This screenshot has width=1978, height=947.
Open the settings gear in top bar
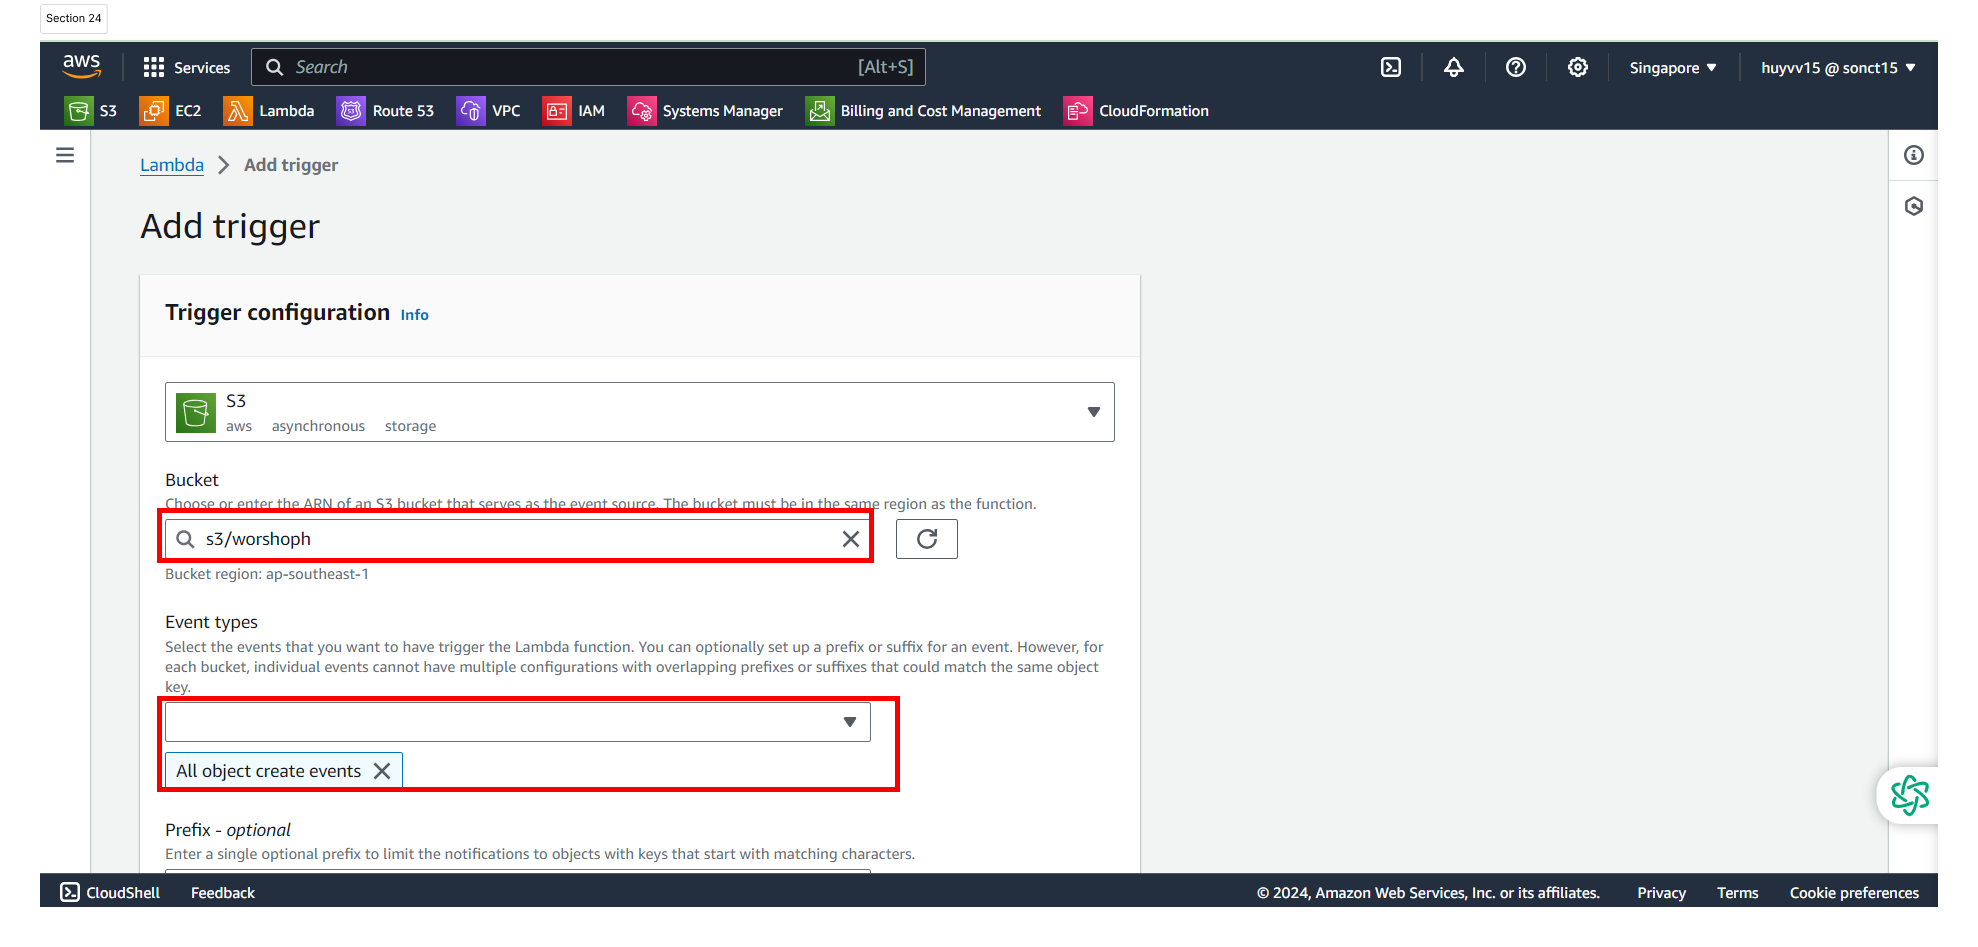pos(1578,67)
